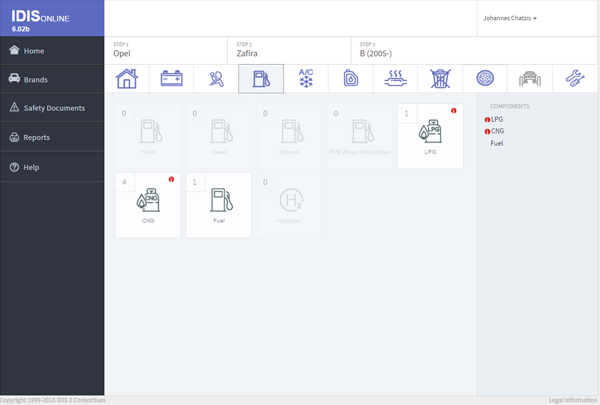Viewport: 600px width, 405px height.
Task: Open the Fuel tile with count 1
Action: coord(218,205)
